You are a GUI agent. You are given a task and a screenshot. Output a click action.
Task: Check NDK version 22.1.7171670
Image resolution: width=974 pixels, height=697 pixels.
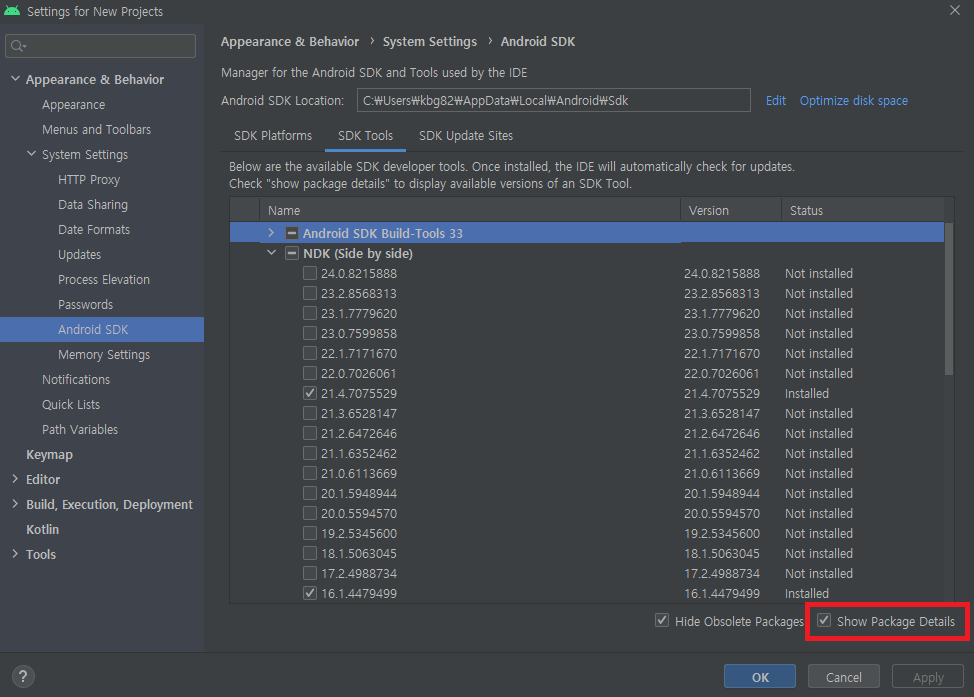click(x=309, y=353)
